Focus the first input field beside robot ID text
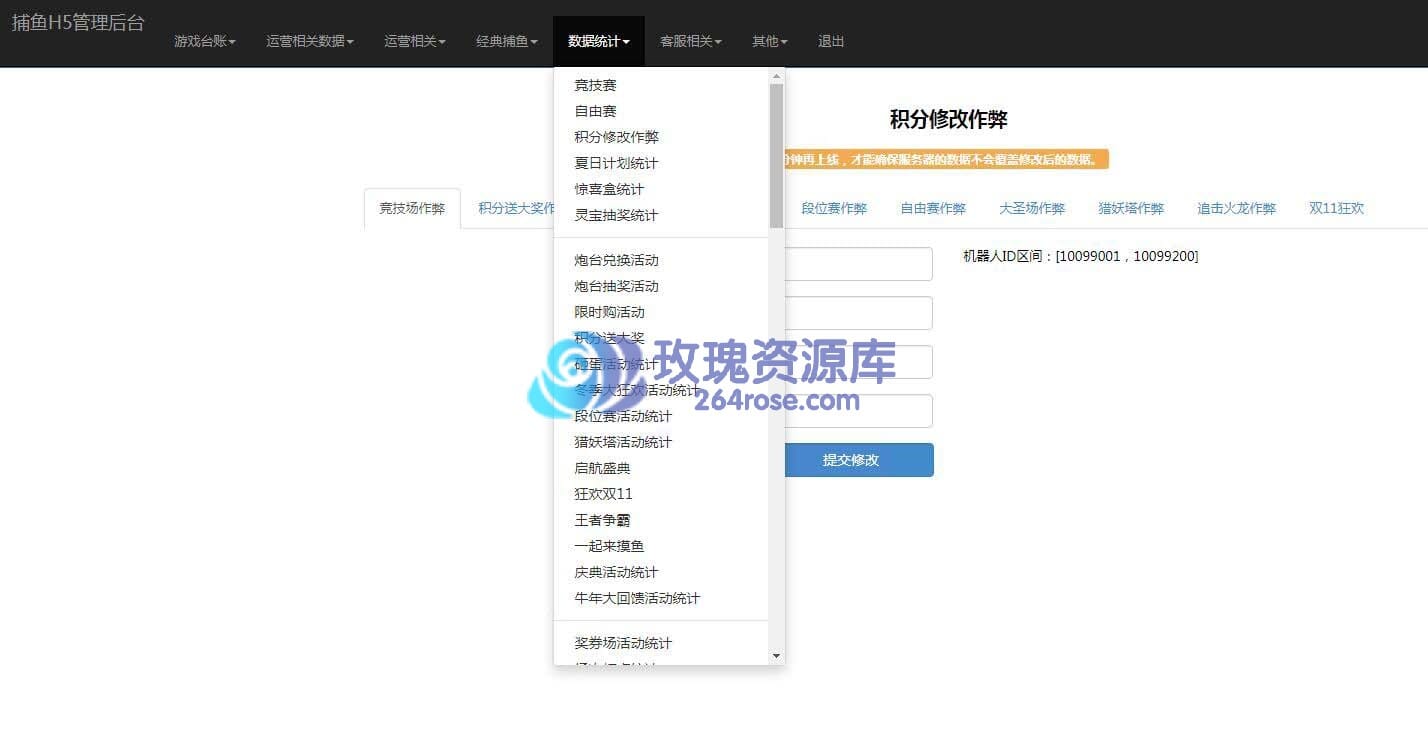The height and width of the screenshot is (750, 1428). coord(859,264)
